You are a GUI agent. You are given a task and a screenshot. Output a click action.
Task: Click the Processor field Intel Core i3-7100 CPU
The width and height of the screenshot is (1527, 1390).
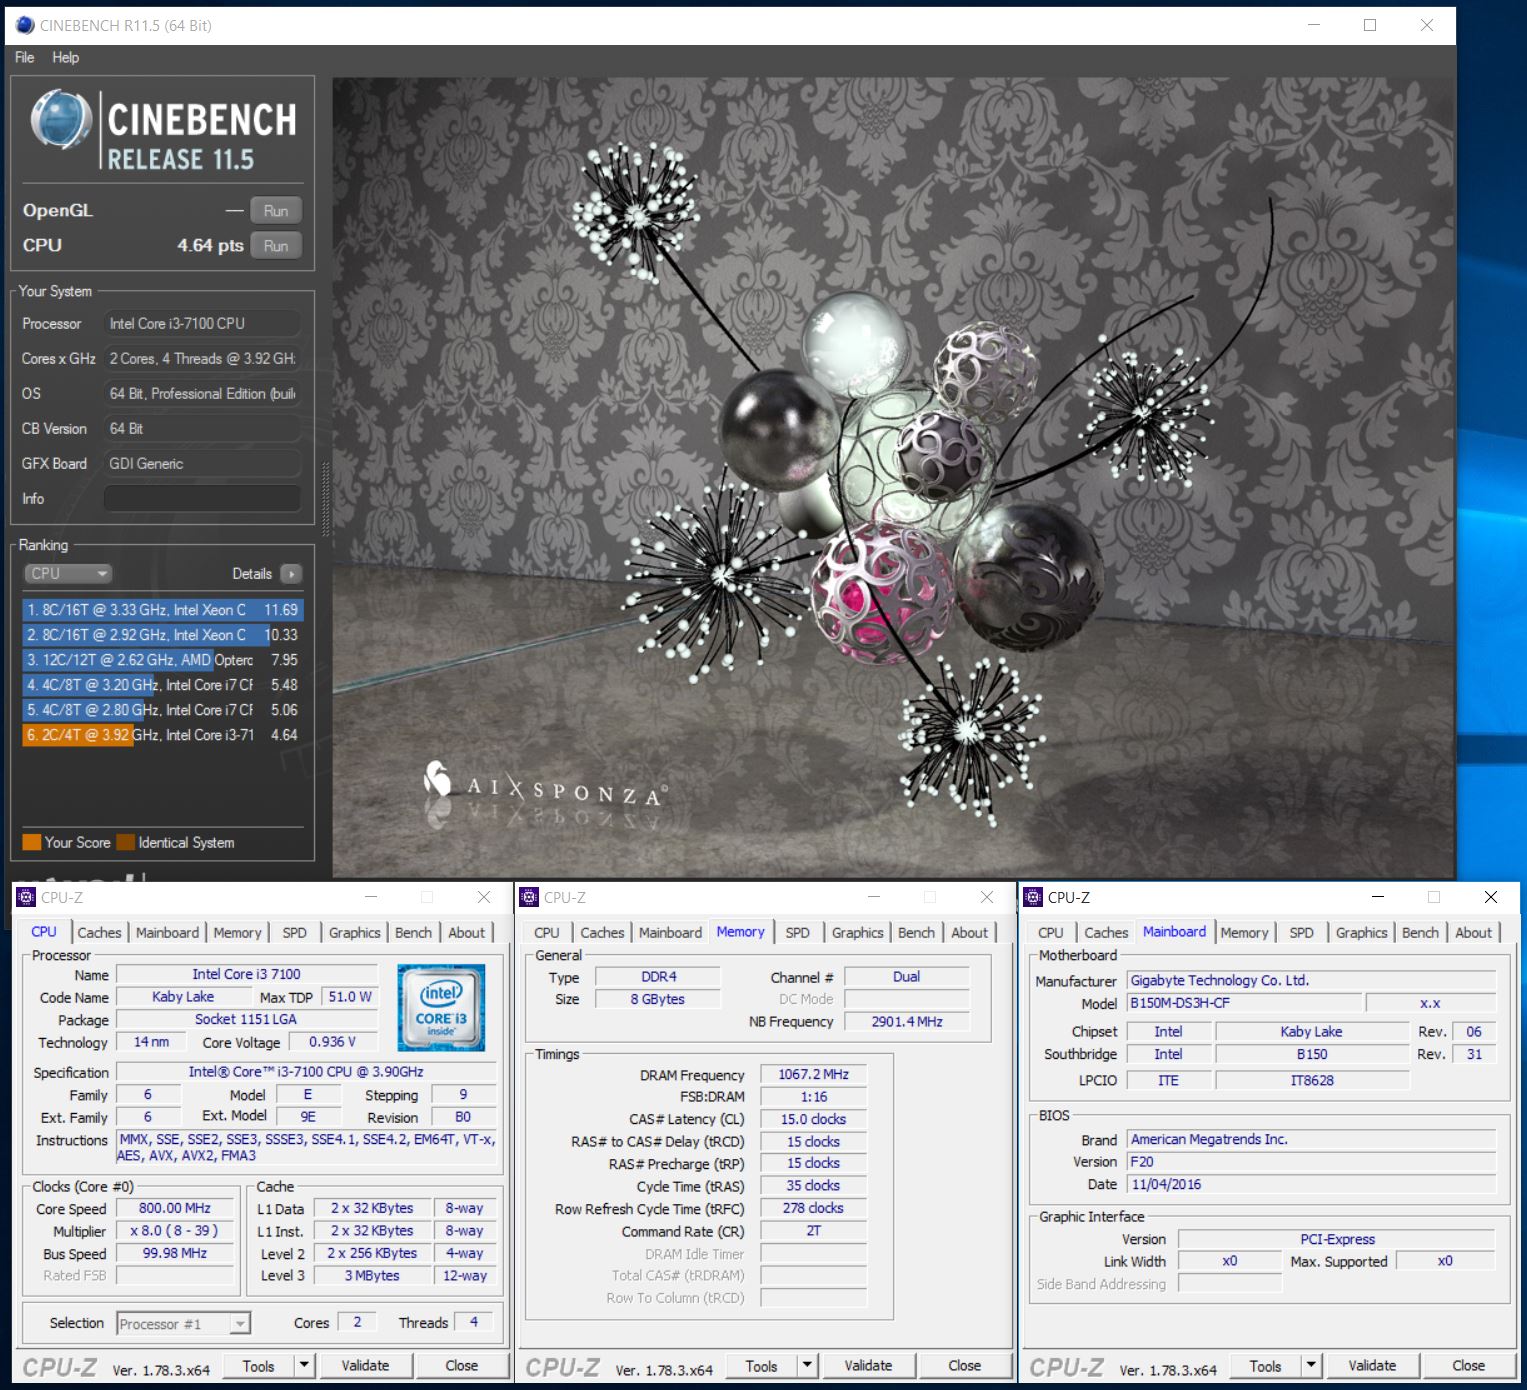click(203, 324)
